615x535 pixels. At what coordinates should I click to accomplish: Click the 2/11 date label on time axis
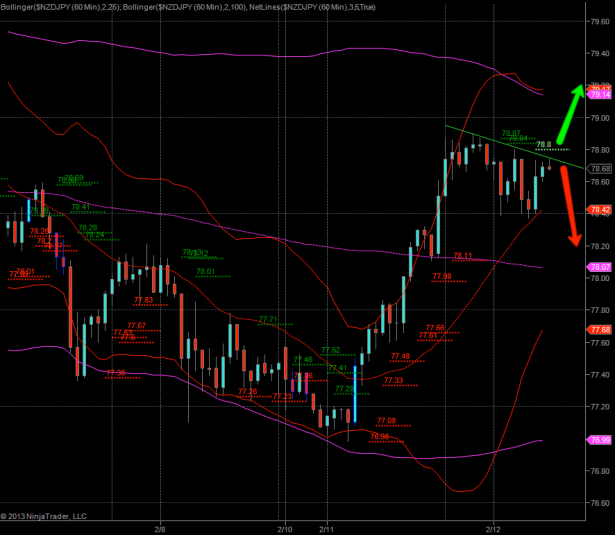[x=325, y=527]
